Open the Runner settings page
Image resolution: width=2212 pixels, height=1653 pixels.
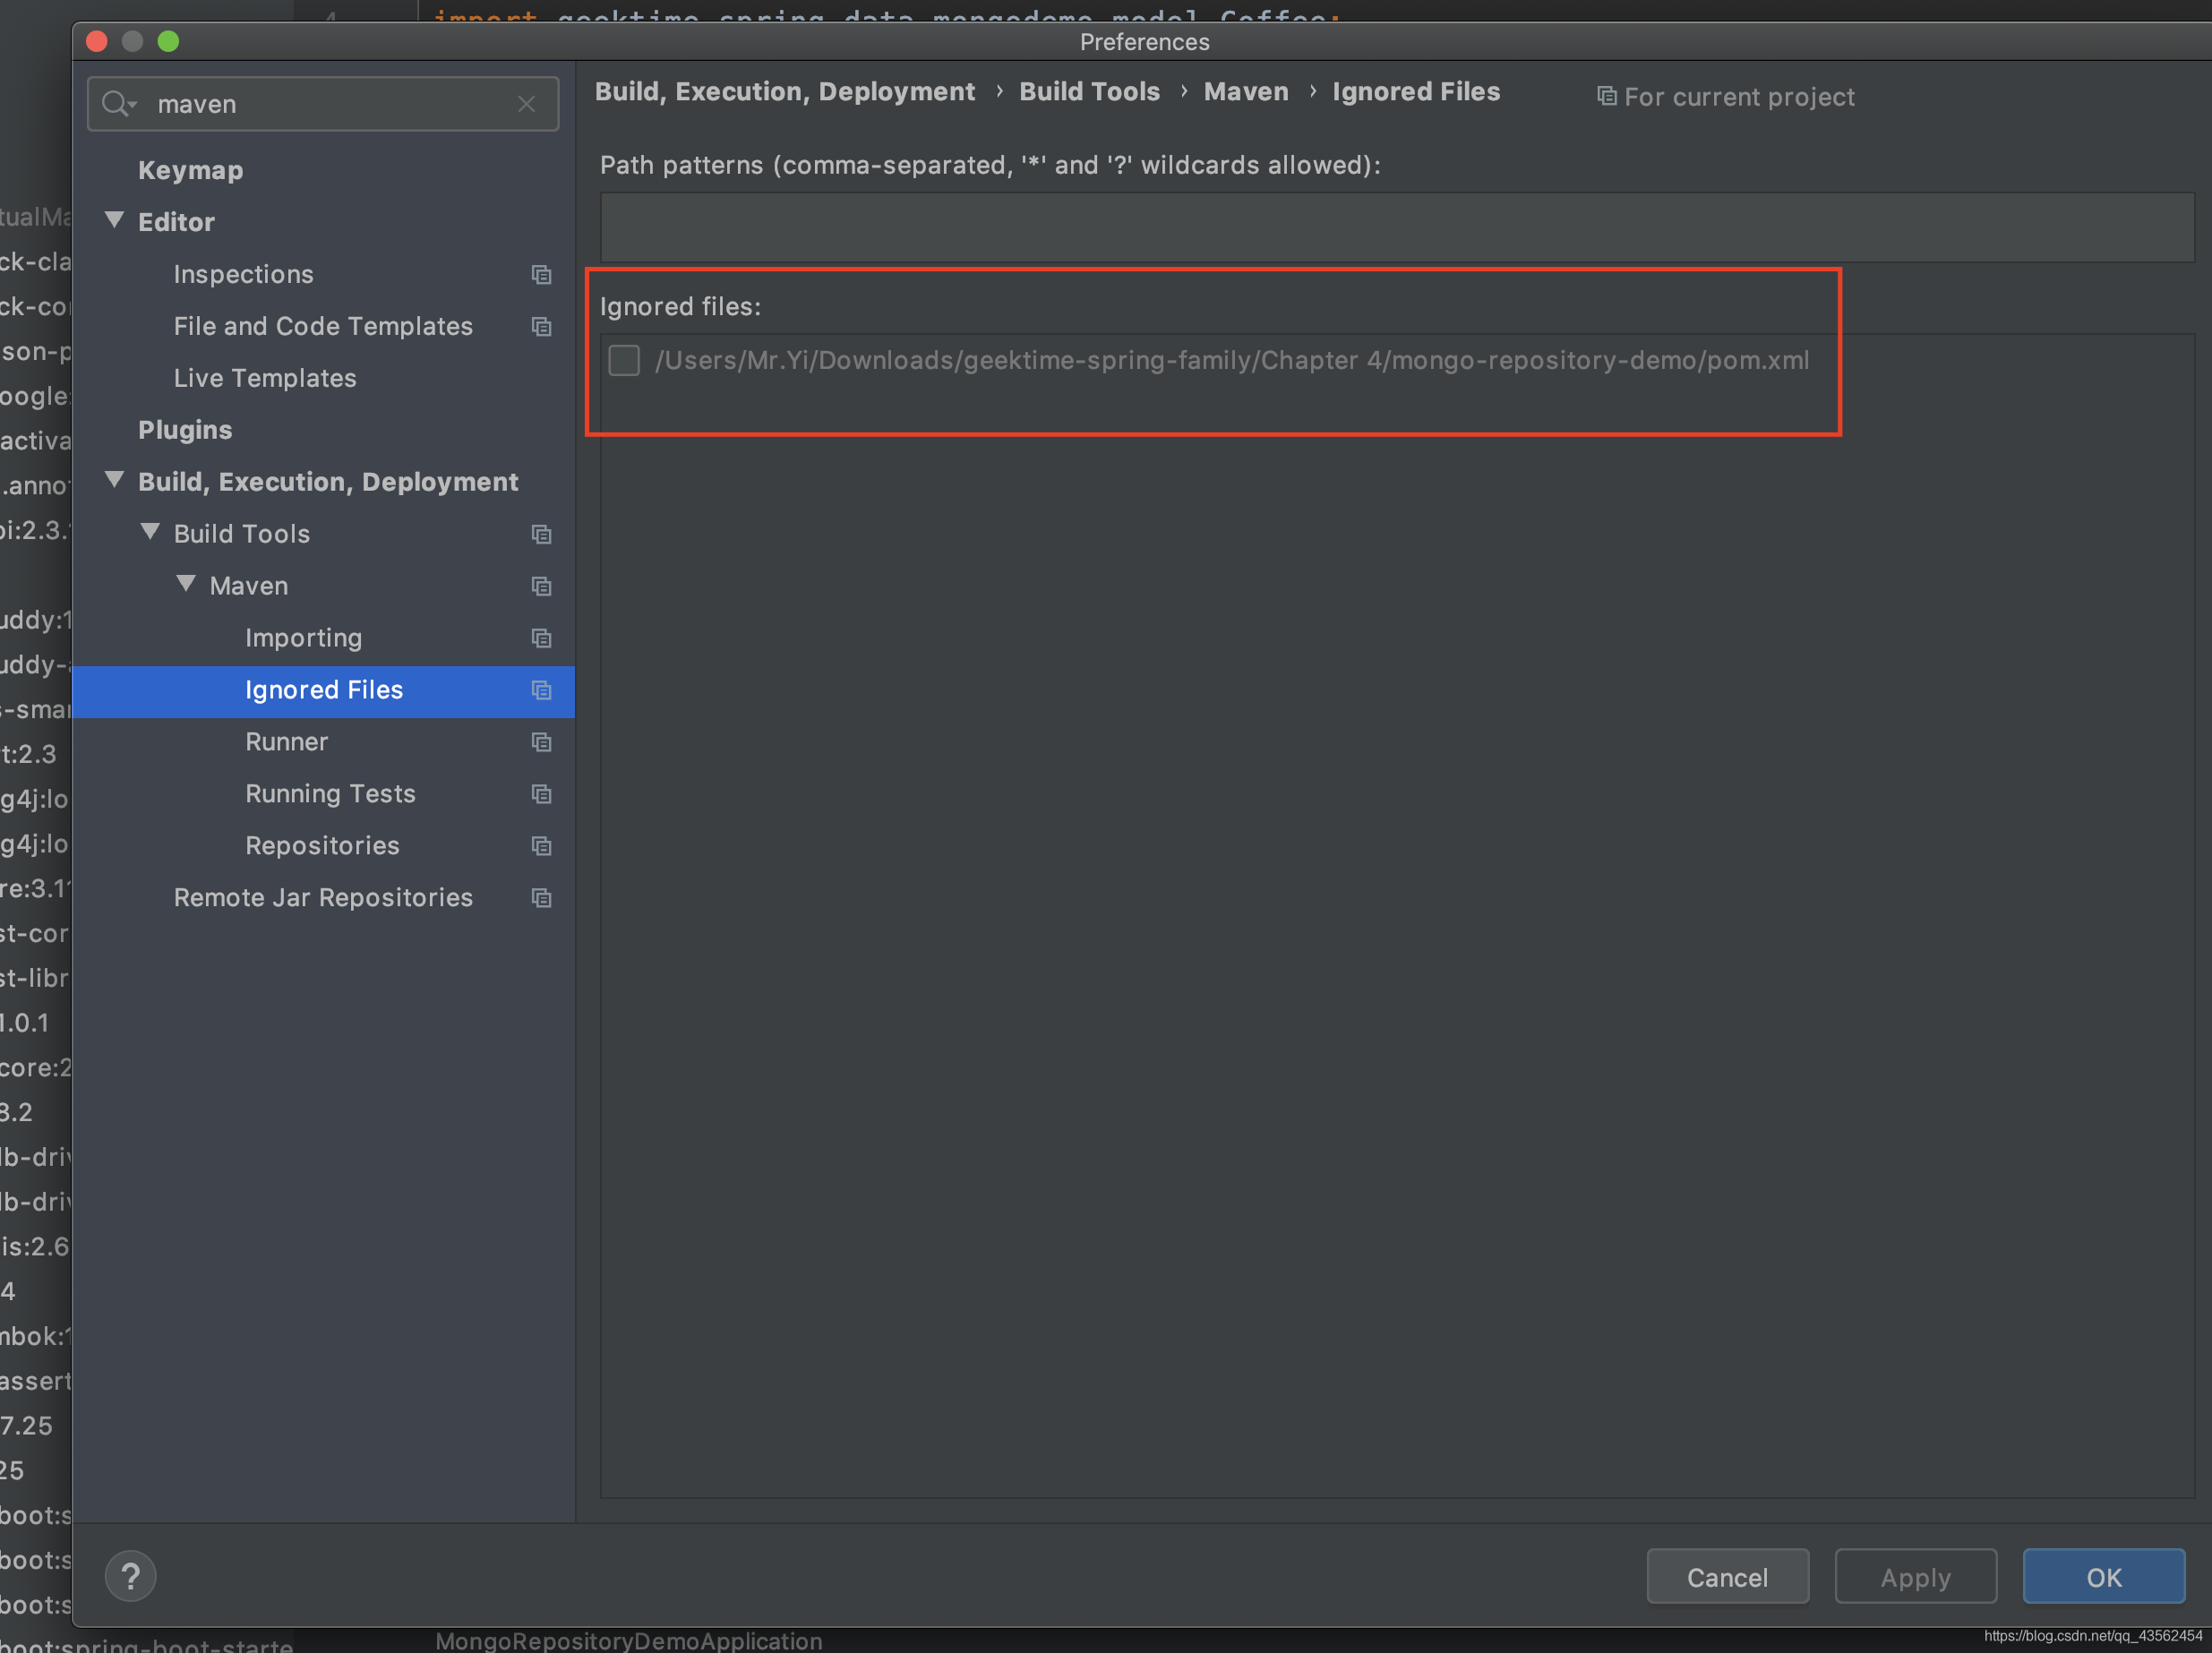point(286,742)
